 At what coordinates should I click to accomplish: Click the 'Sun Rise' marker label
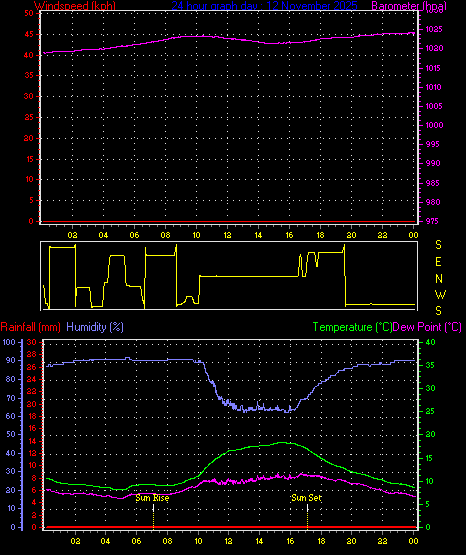click(x=153, y=498)
